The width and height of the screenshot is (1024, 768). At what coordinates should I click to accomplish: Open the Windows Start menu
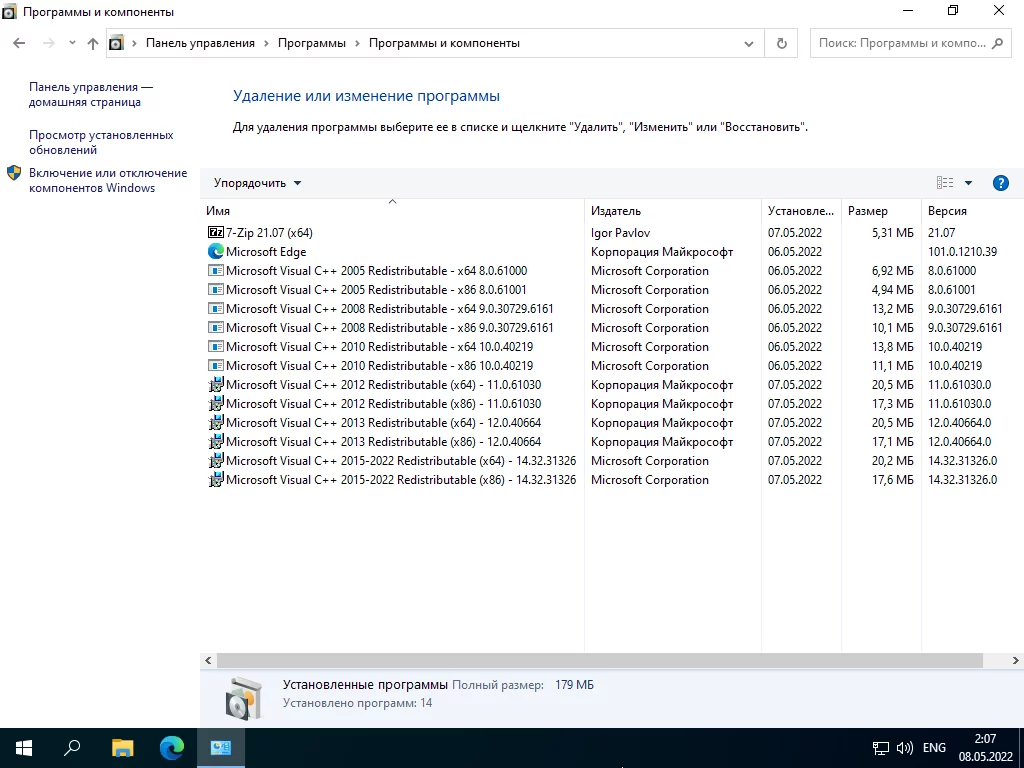coord(24,748)
